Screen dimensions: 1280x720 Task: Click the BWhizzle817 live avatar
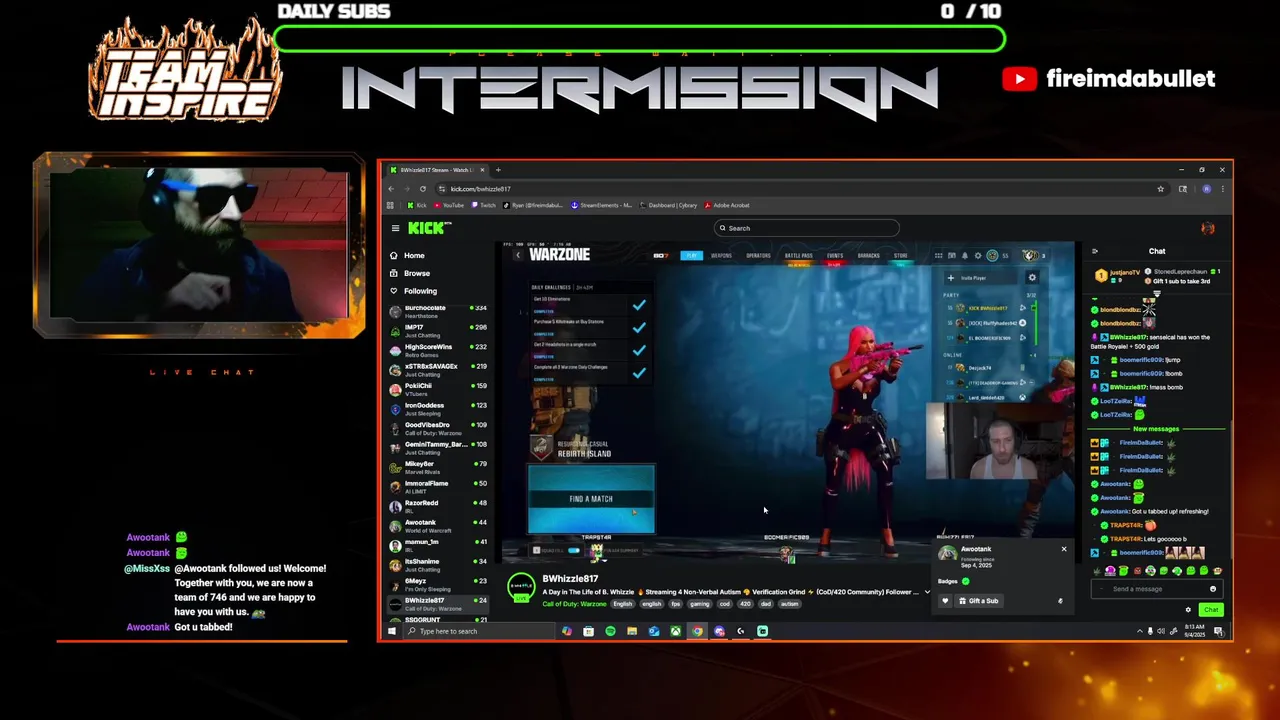point(521,588)
